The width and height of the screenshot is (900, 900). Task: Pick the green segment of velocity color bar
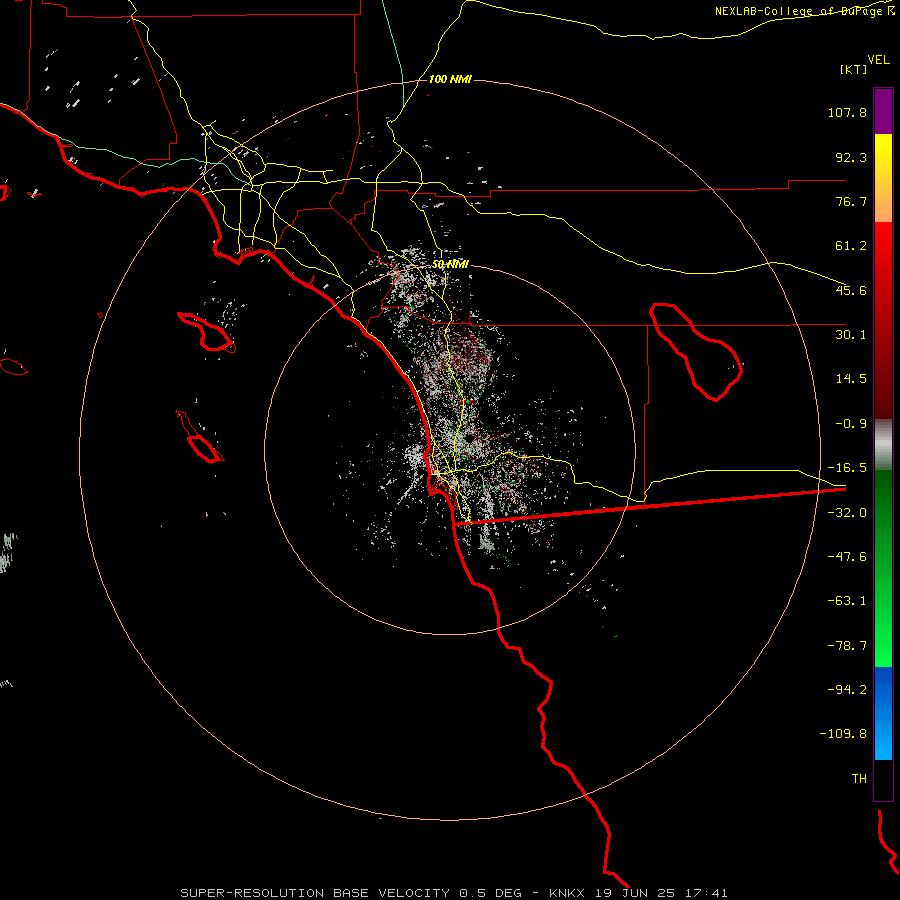[883, 568]
